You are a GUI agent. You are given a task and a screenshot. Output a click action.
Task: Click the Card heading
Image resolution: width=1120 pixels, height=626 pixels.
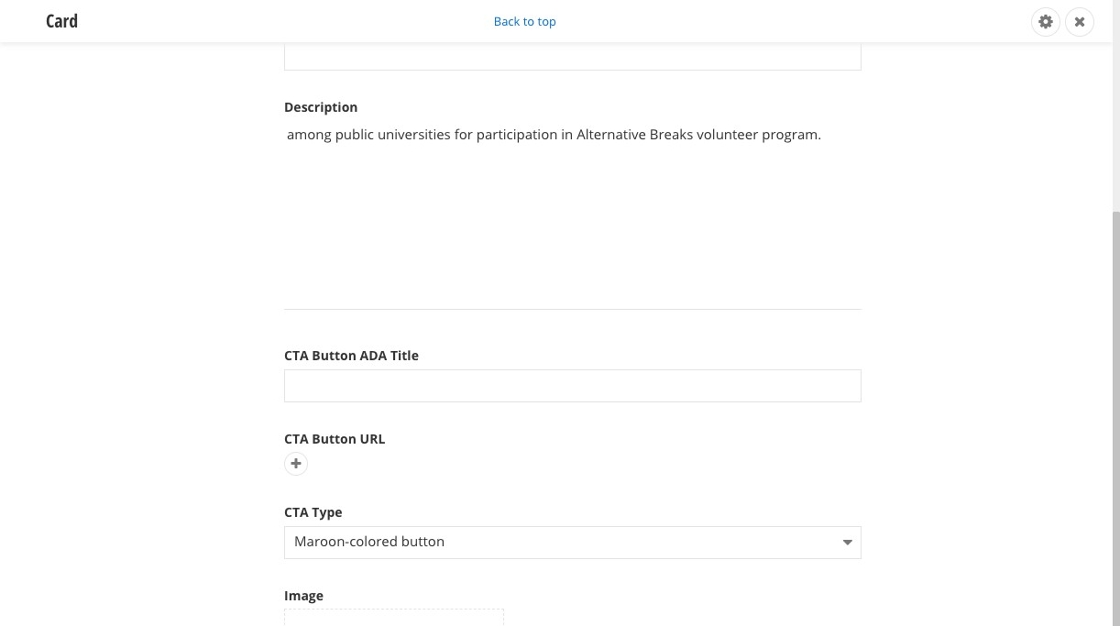(x=62, y=21)
